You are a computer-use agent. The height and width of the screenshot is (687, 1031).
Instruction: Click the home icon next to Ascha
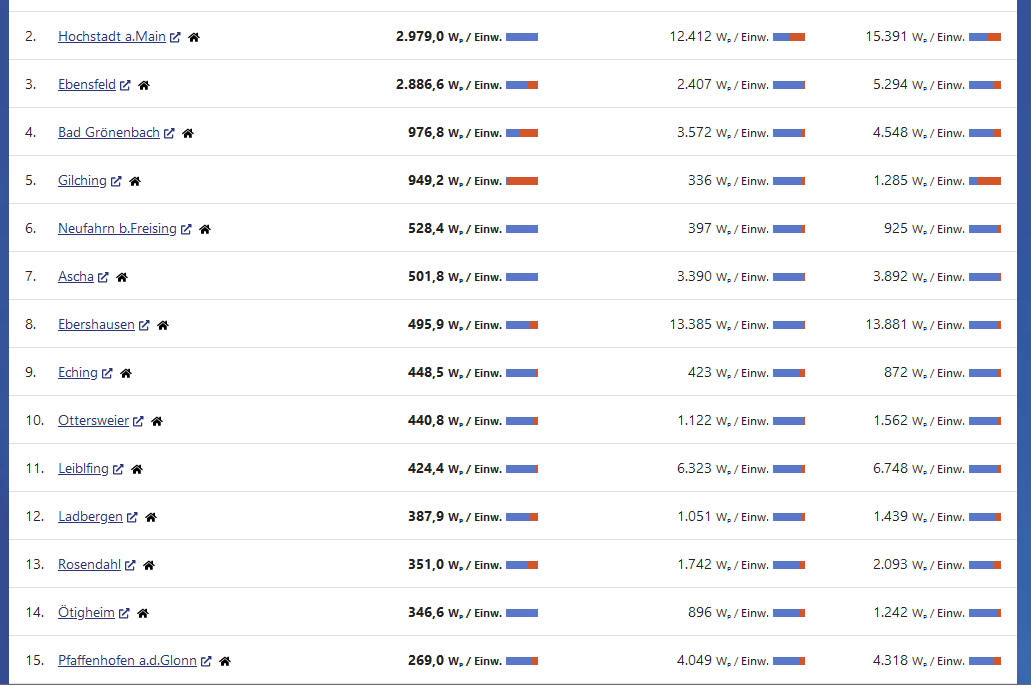coord(122,277)
